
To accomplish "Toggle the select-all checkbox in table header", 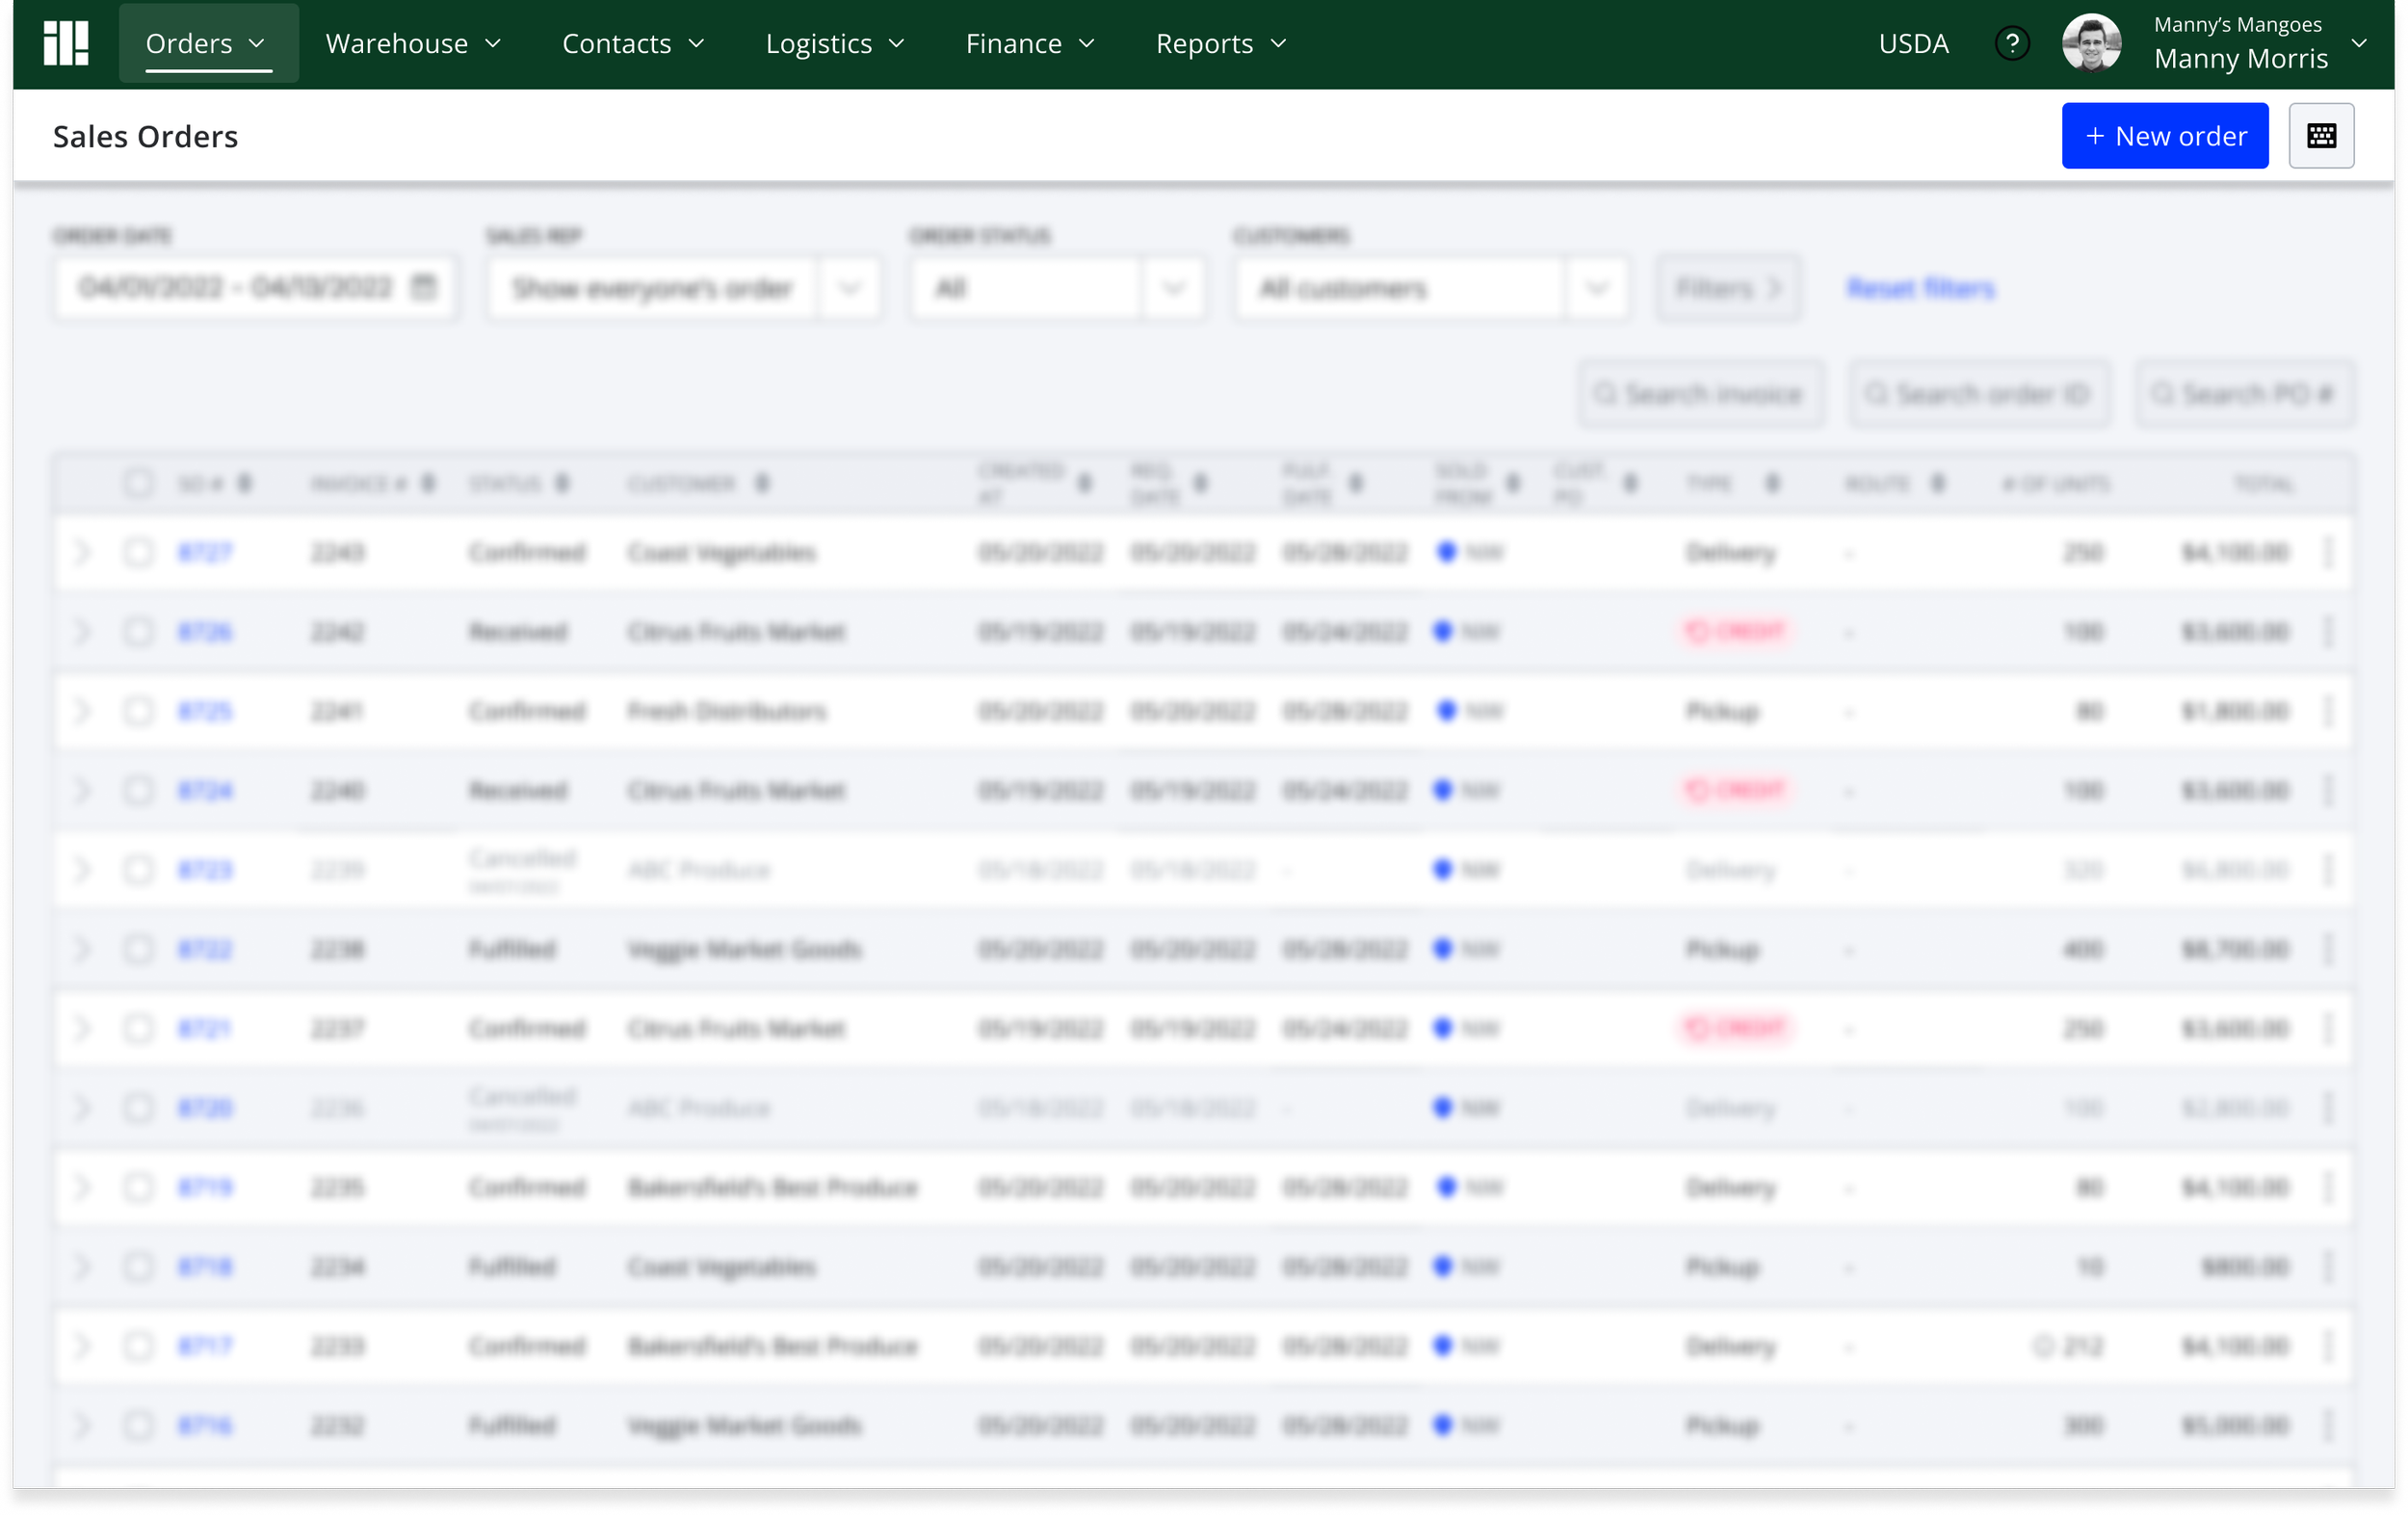I will 138,484.
